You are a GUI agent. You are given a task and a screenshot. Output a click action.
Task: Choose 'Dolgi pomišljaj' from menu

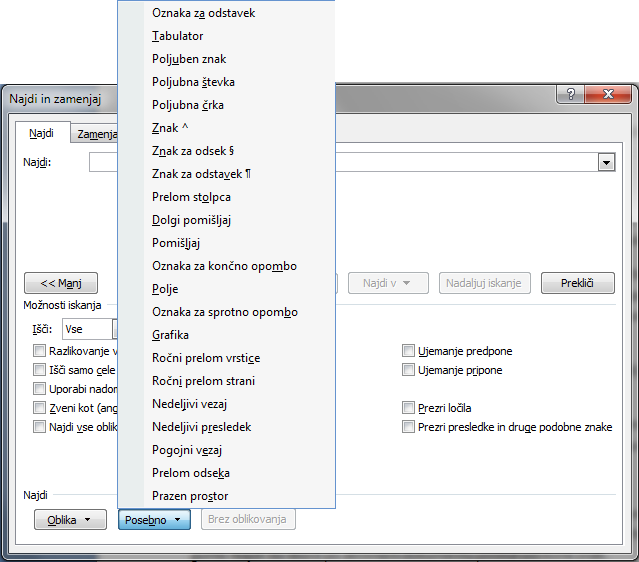[191, 220]
